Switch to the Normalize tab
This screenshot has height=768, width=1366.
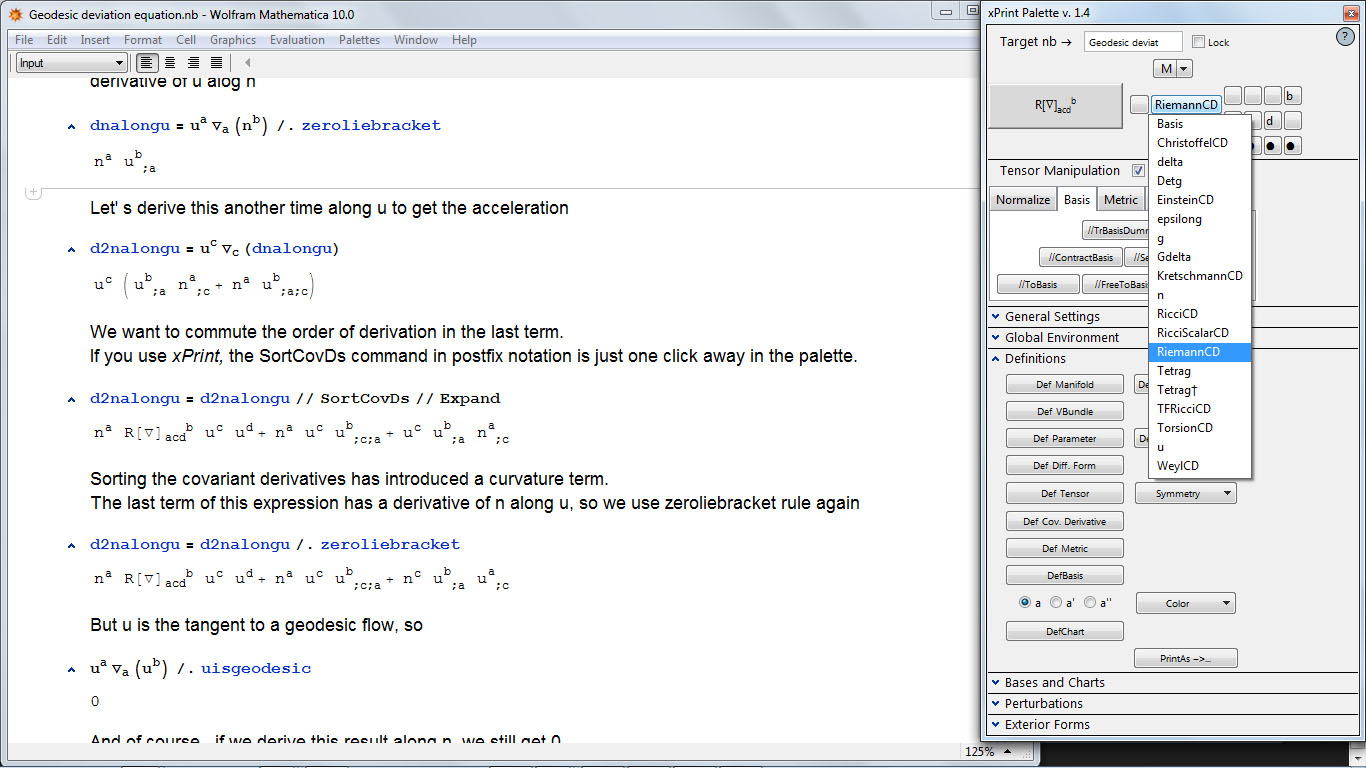click(x=1023, y=200)
